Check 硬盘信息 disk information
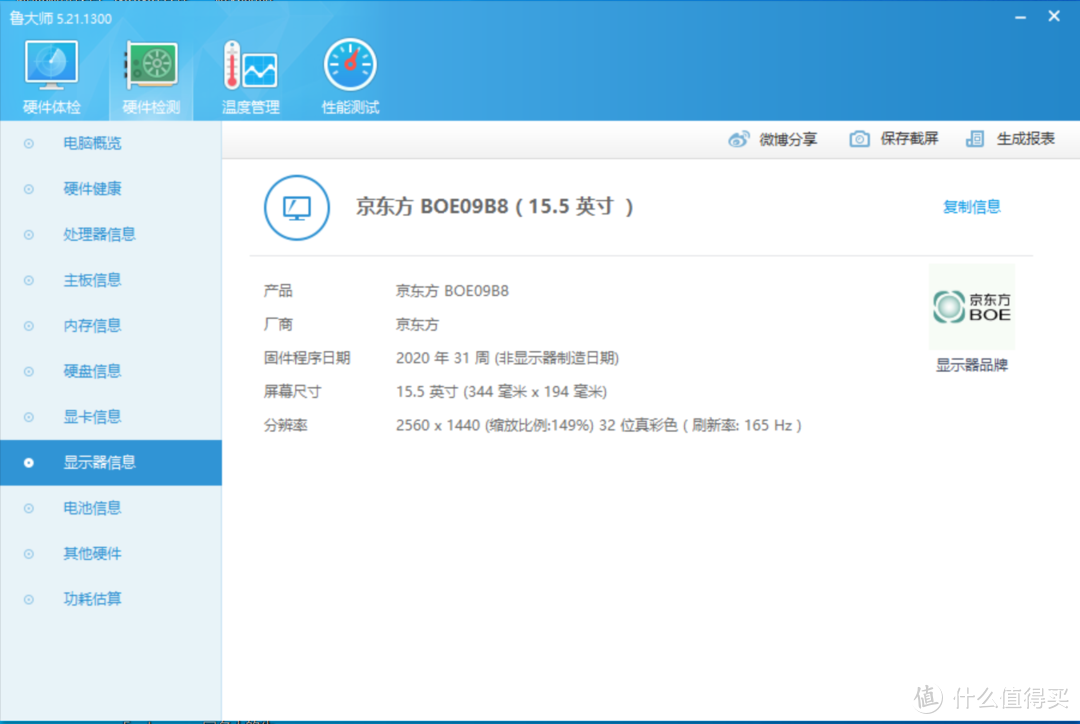 (x=93, y=371)
